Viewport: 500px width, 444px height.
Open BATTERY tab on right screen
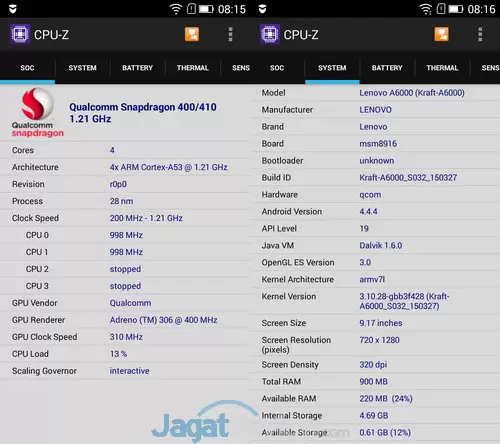click(387, 68)
